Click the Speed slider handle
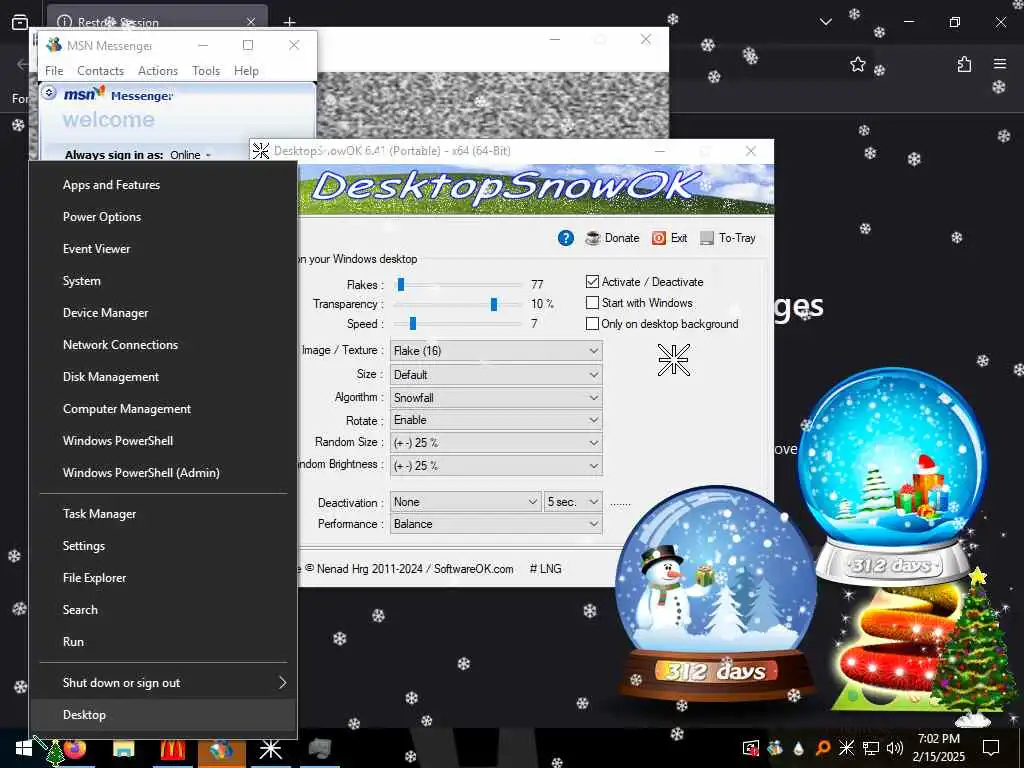The width and height of the screenshot is (1024, 768). (x=413, y=323)
